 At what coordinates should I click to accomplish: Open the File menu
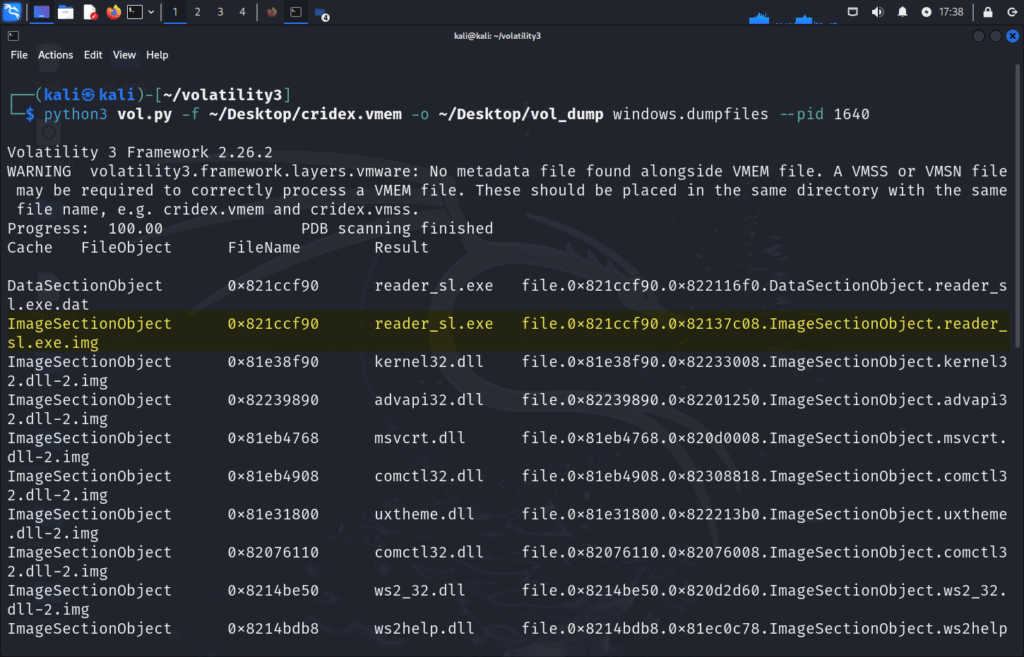click(x=19, y=55)
